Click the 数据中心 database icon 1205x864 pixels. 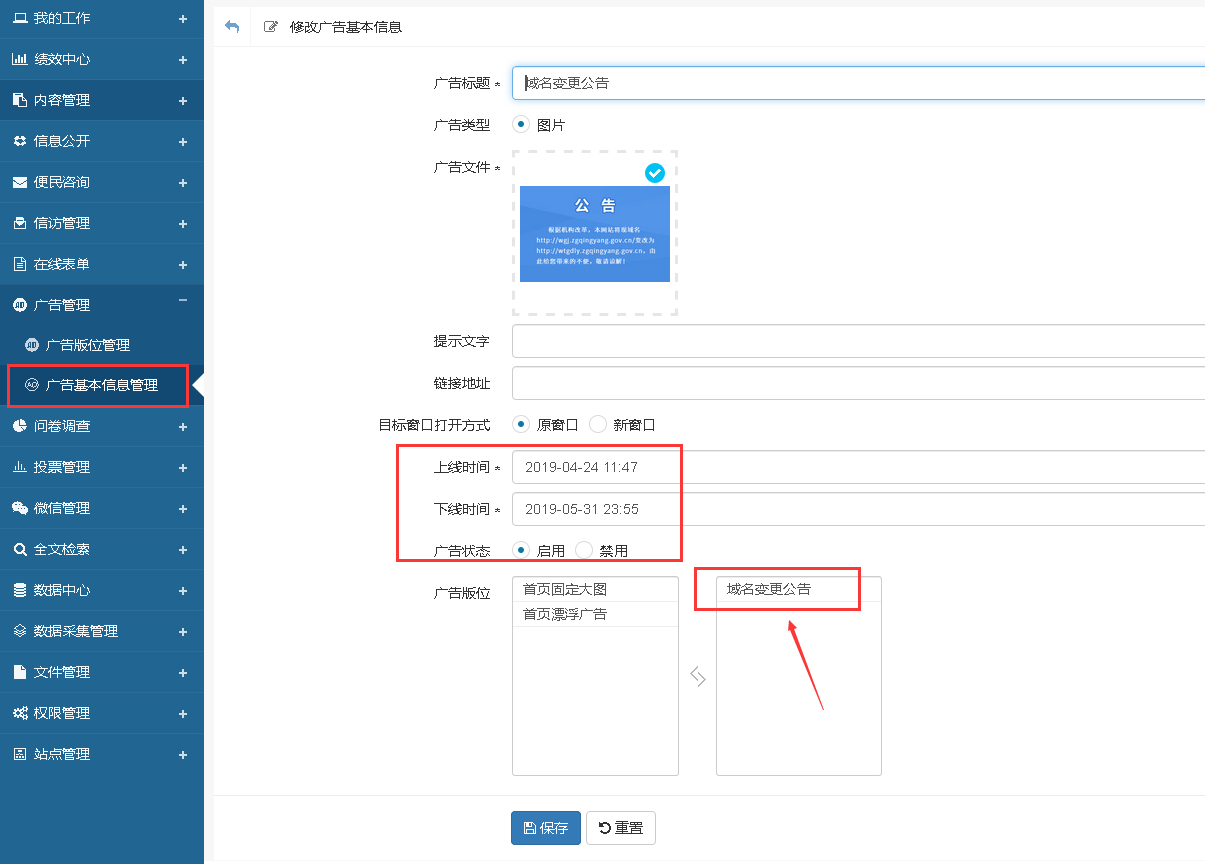(x=19, y=590)
